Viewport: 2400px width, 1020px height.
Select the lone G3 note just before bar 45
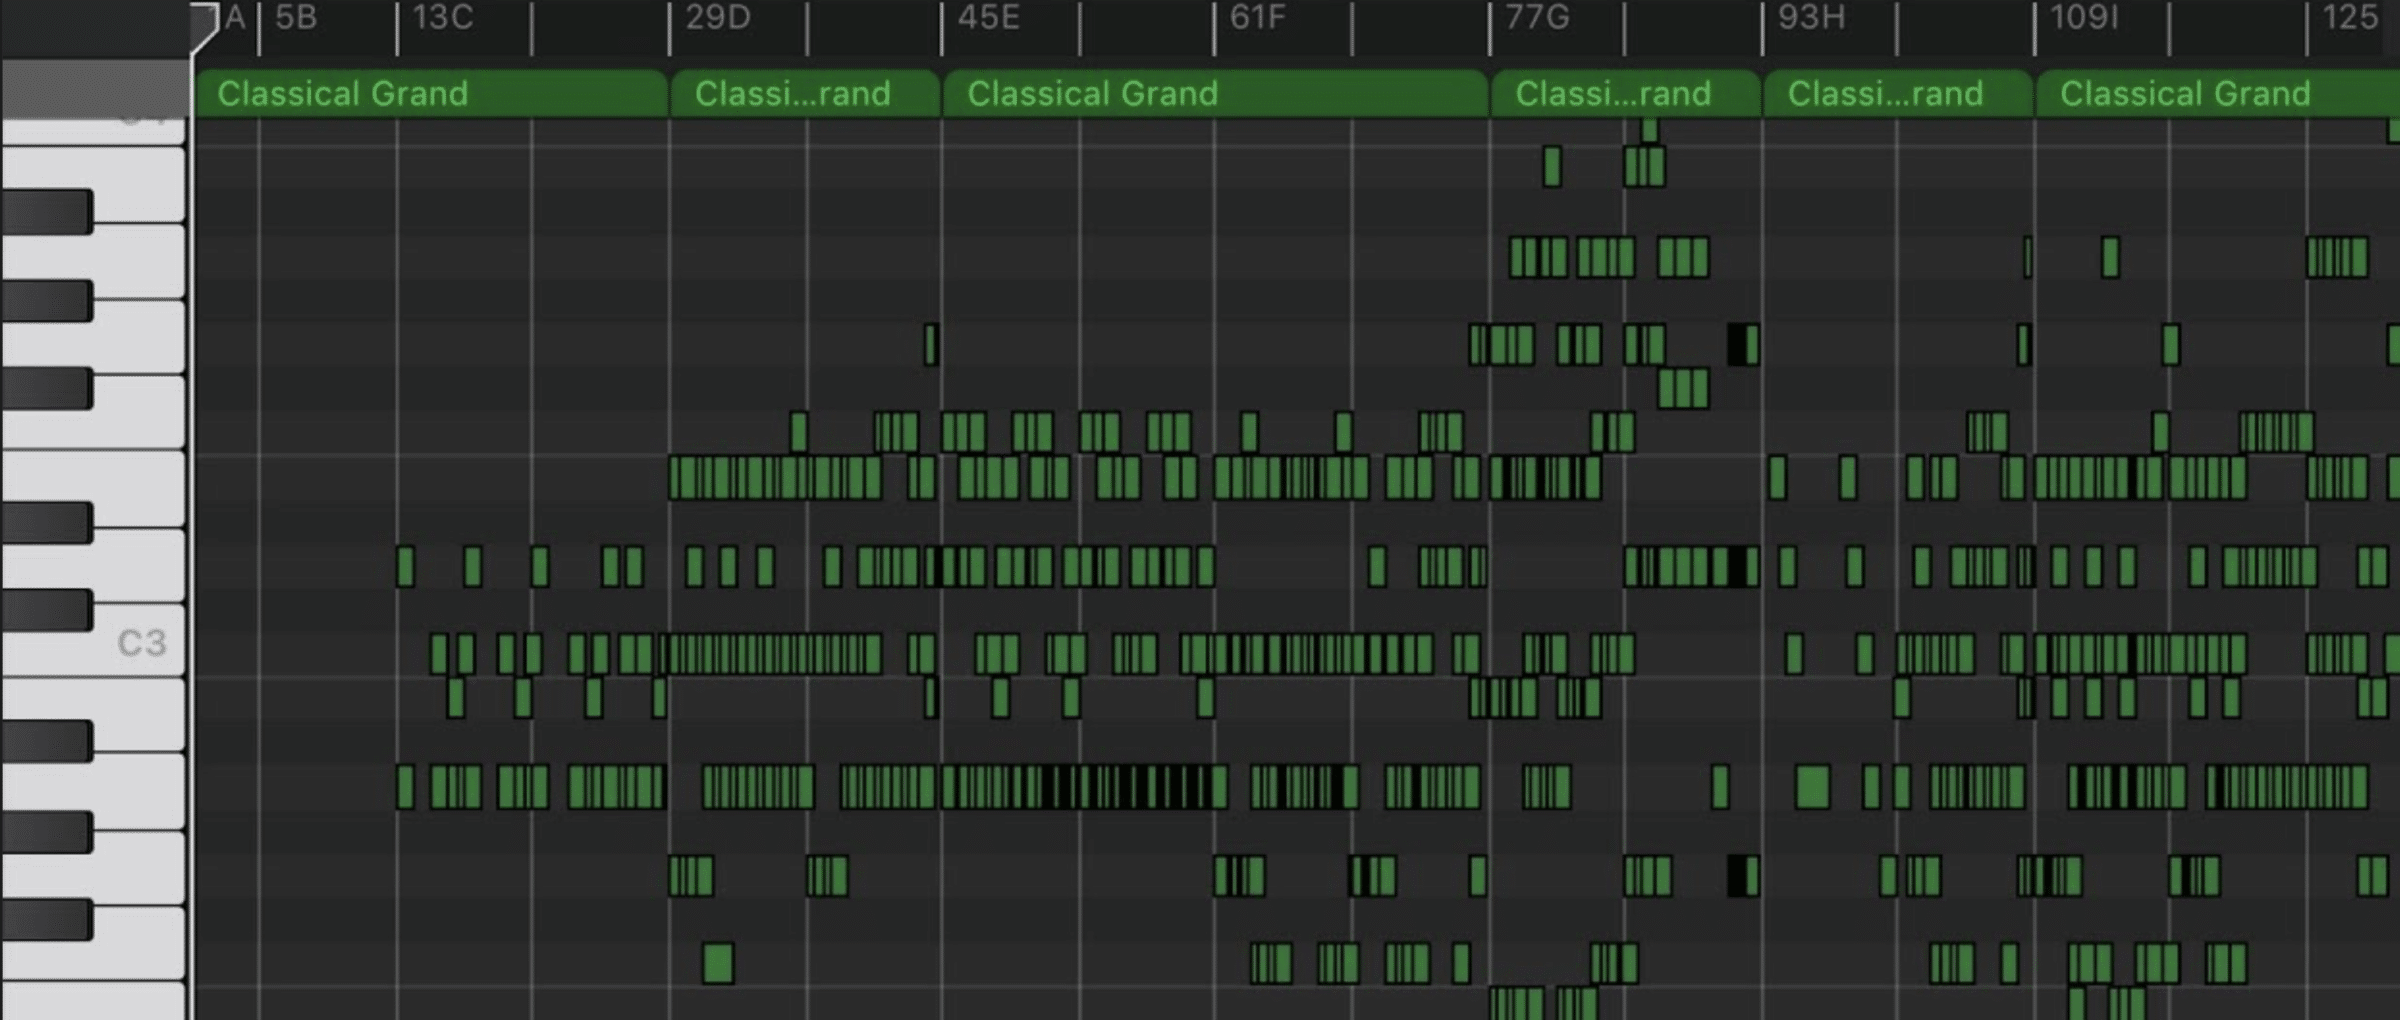point(931,345)
